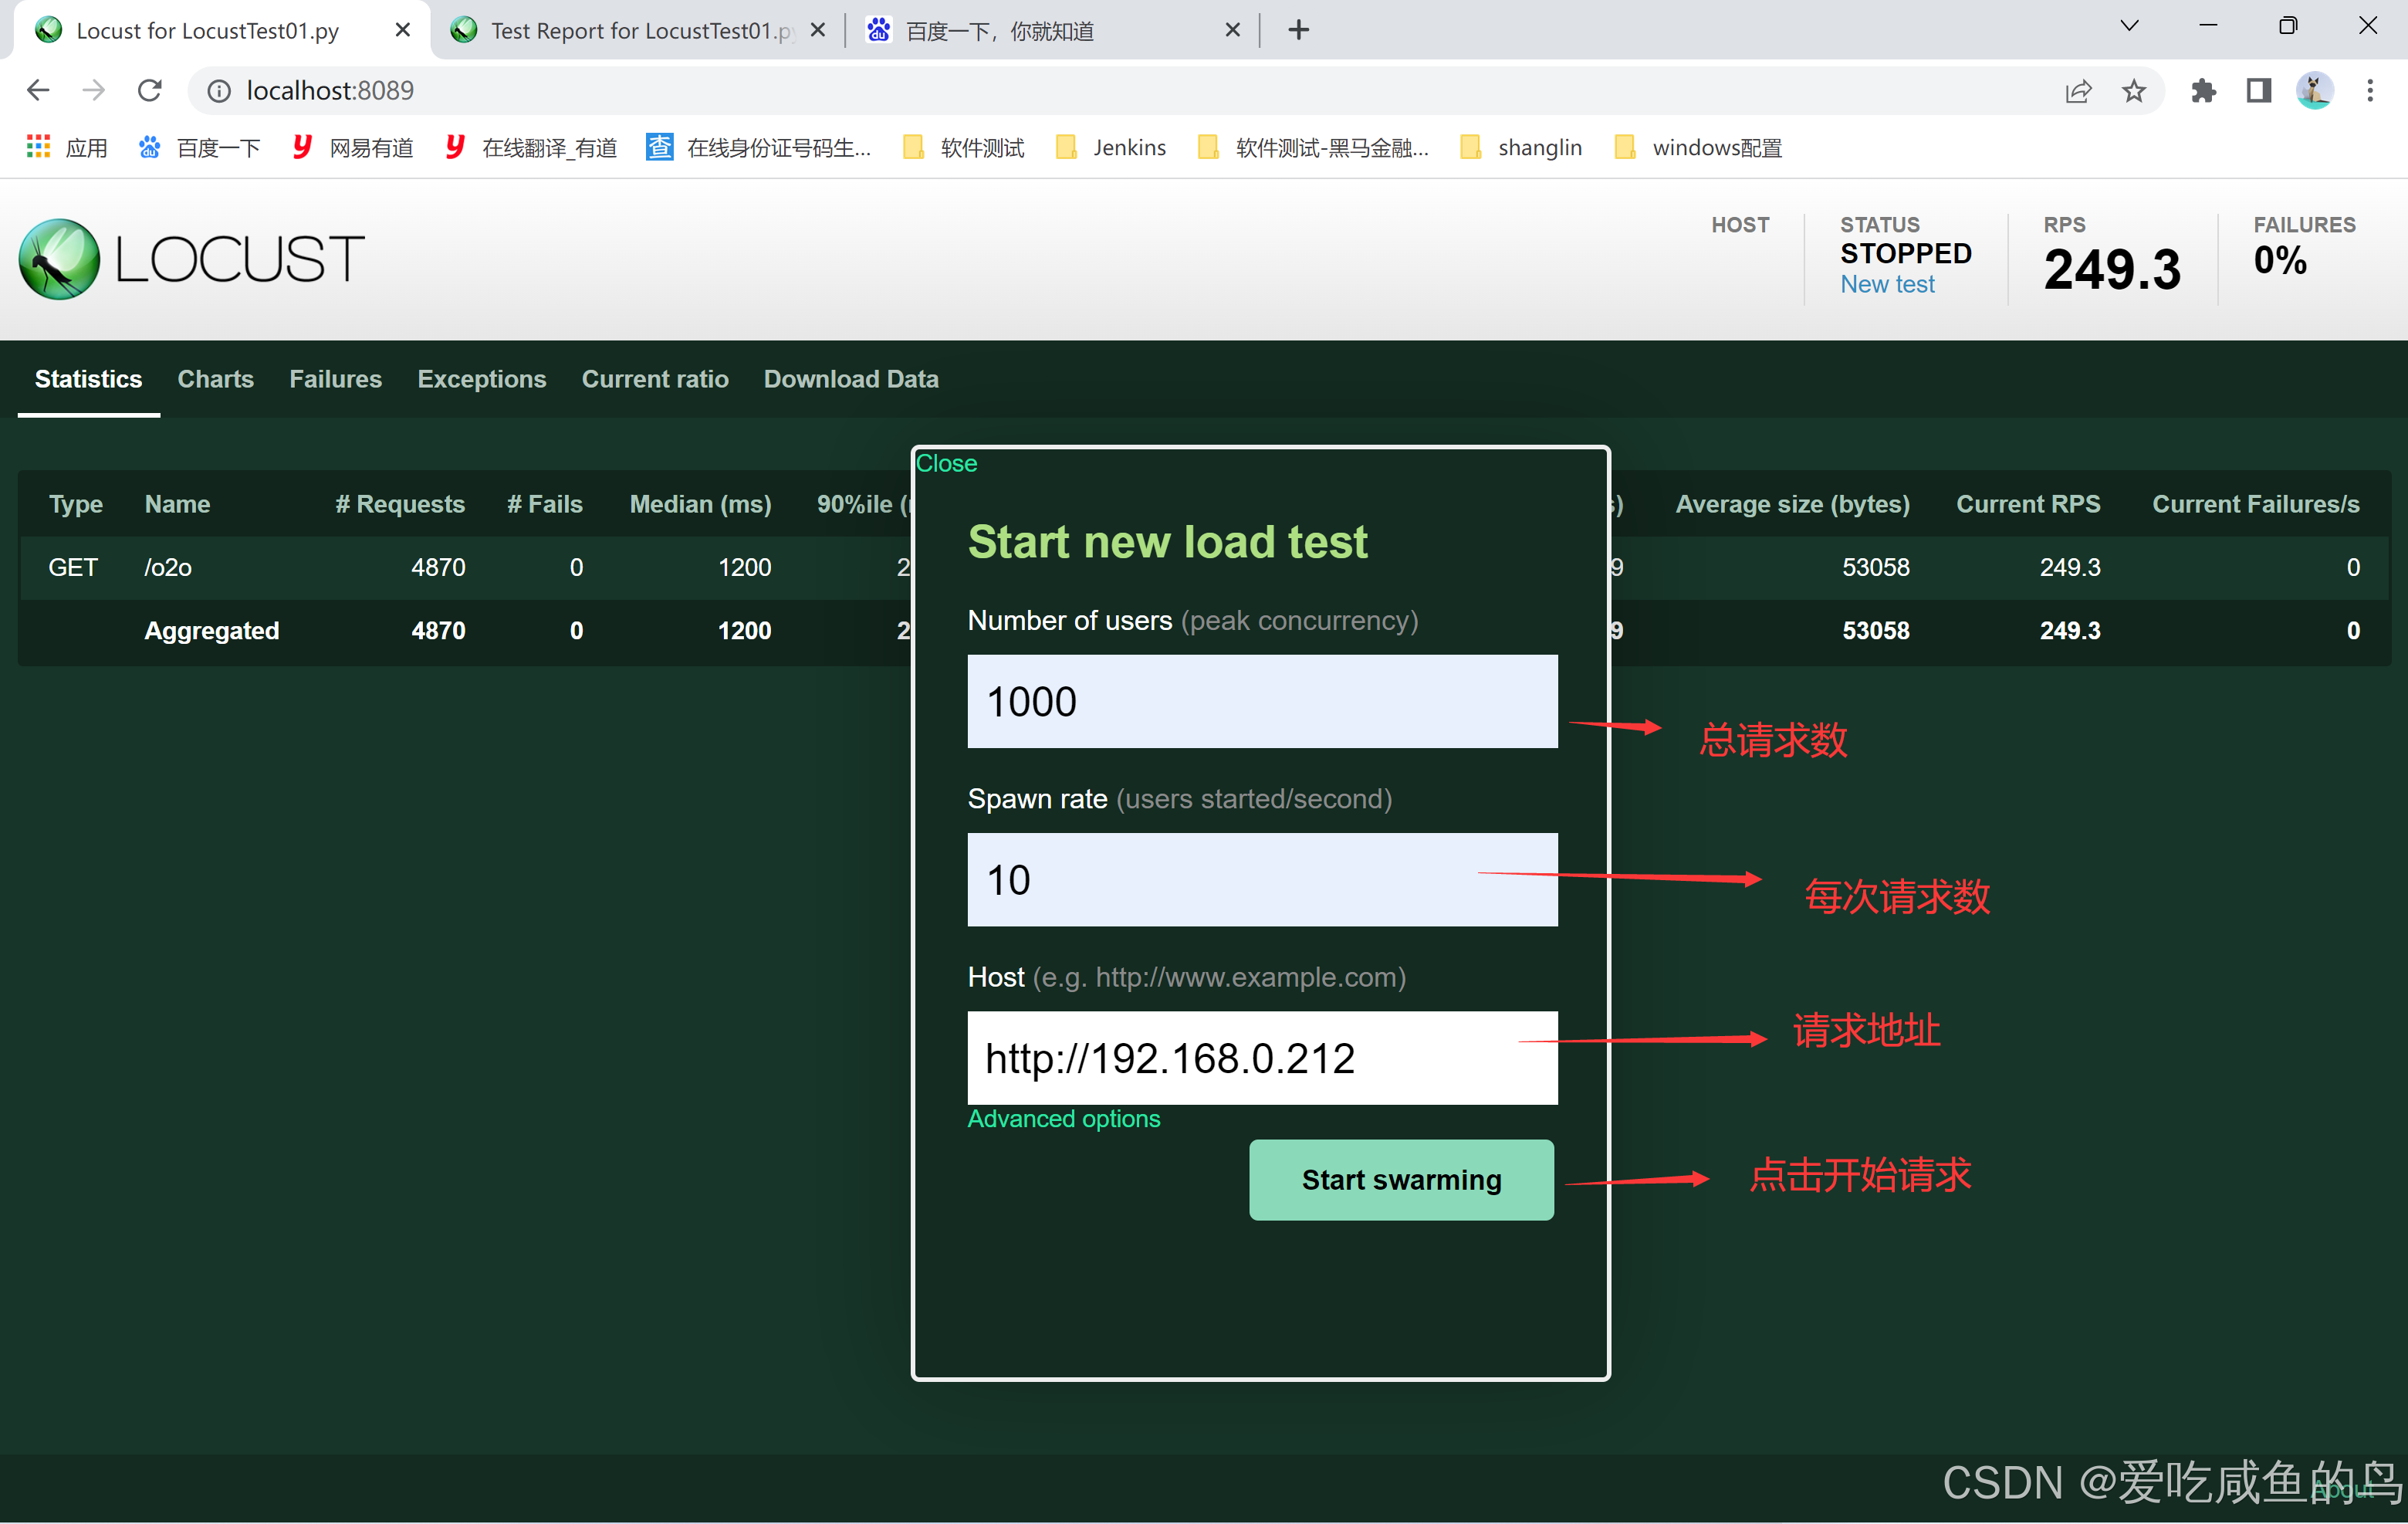Click the 百度一下 bookmark favicon
The height and width of the screenshot is (1524, 2408).
point(149,147)
